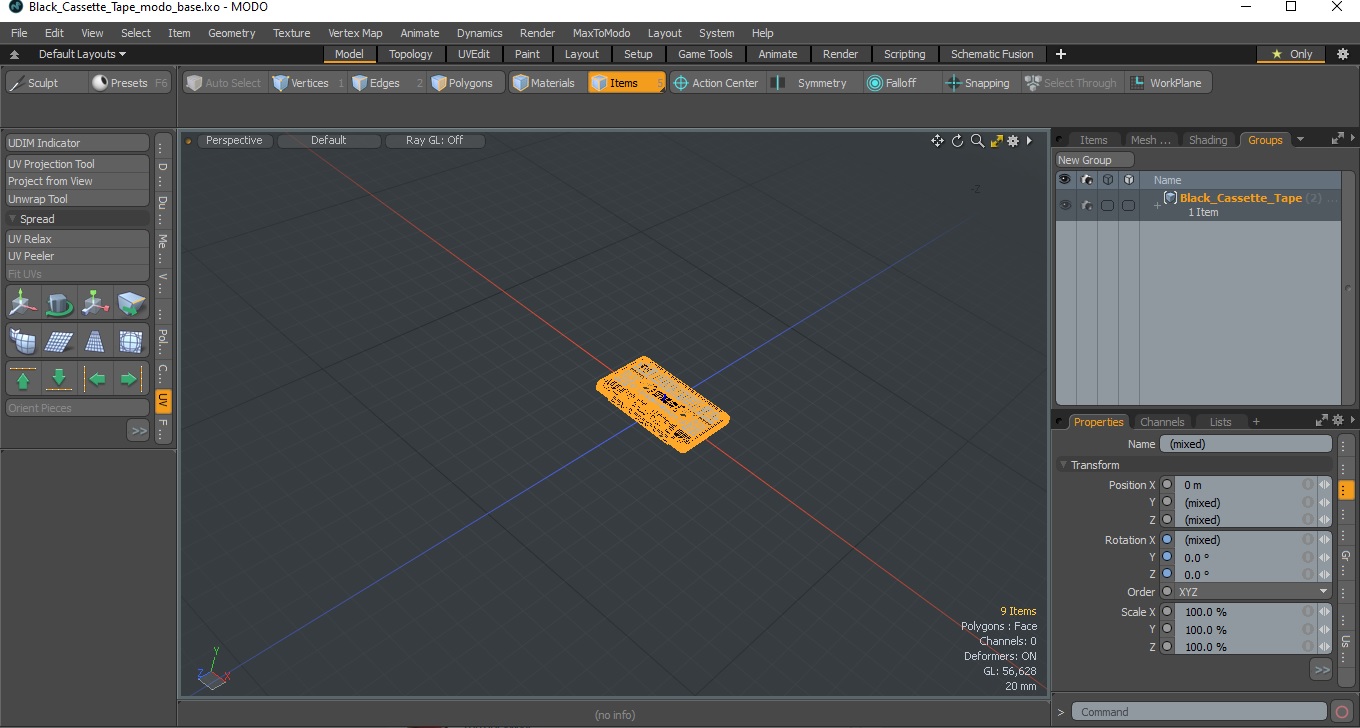Image resolution: width=1360 pixels, height=728 pixels.
Task: Toggle Rotation X channel keyframe circle
Action: tap(1166, 540)
